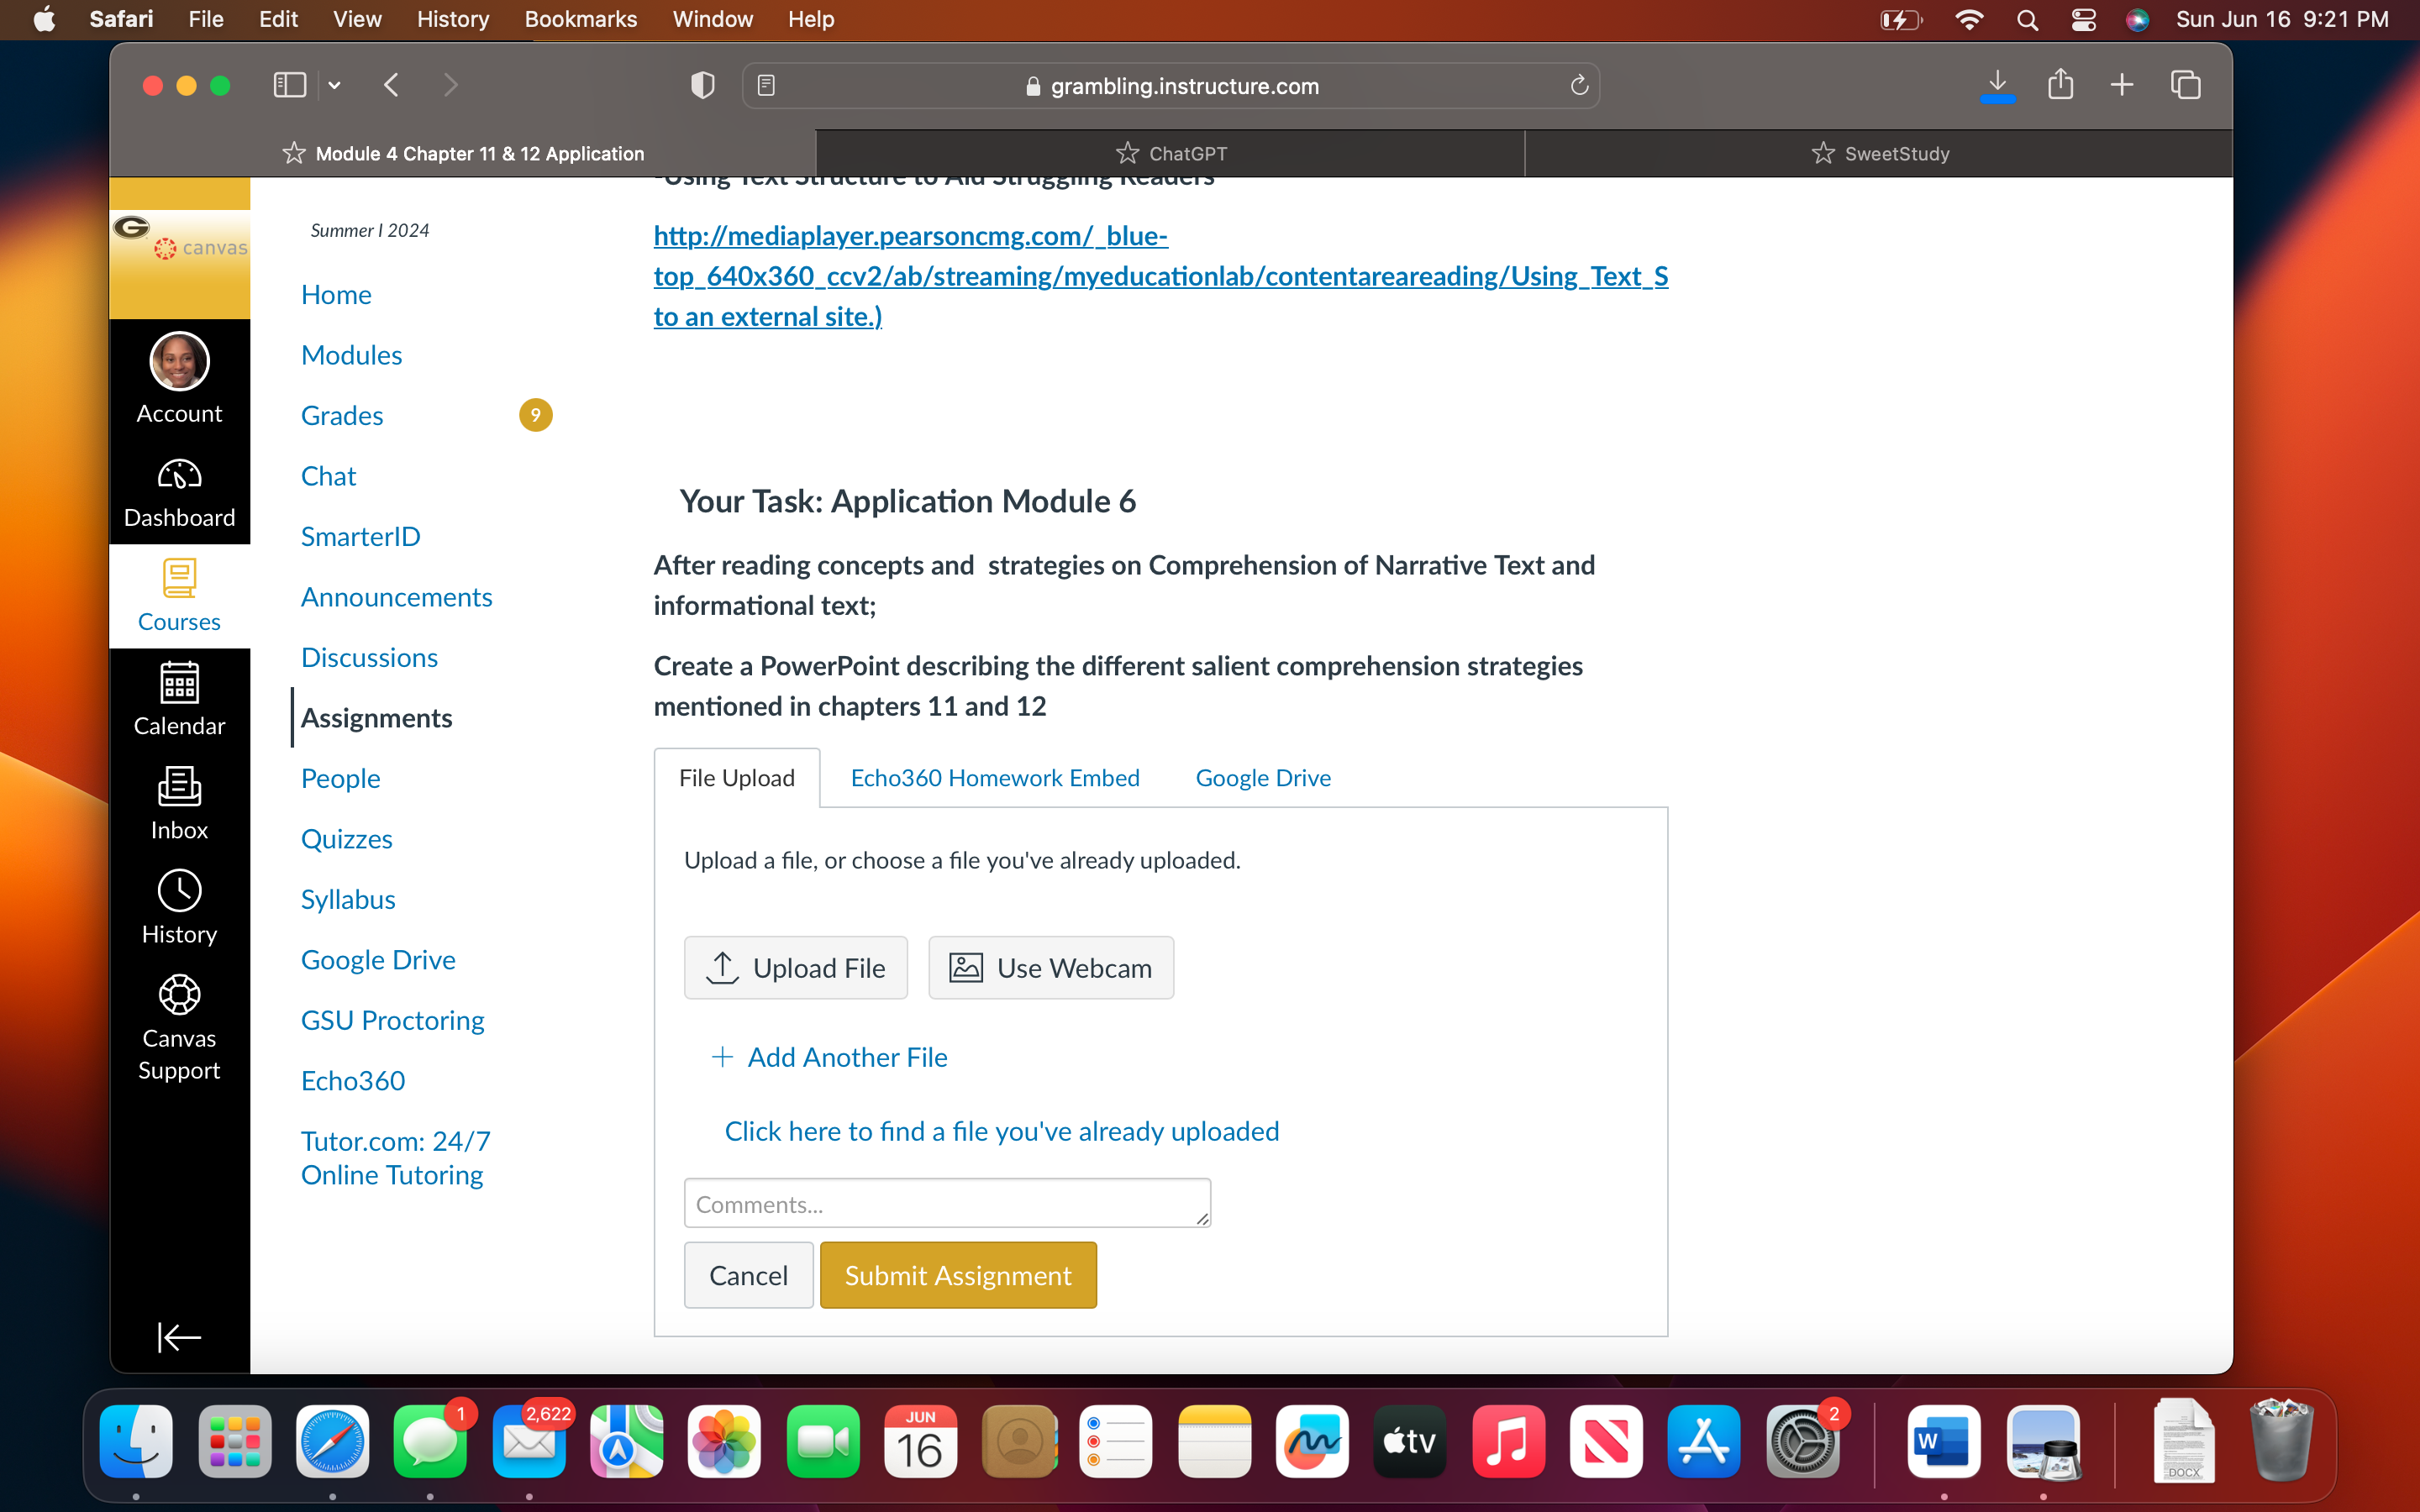Click the Comments text box
2420x1512 pixels.
(947, 1203)
